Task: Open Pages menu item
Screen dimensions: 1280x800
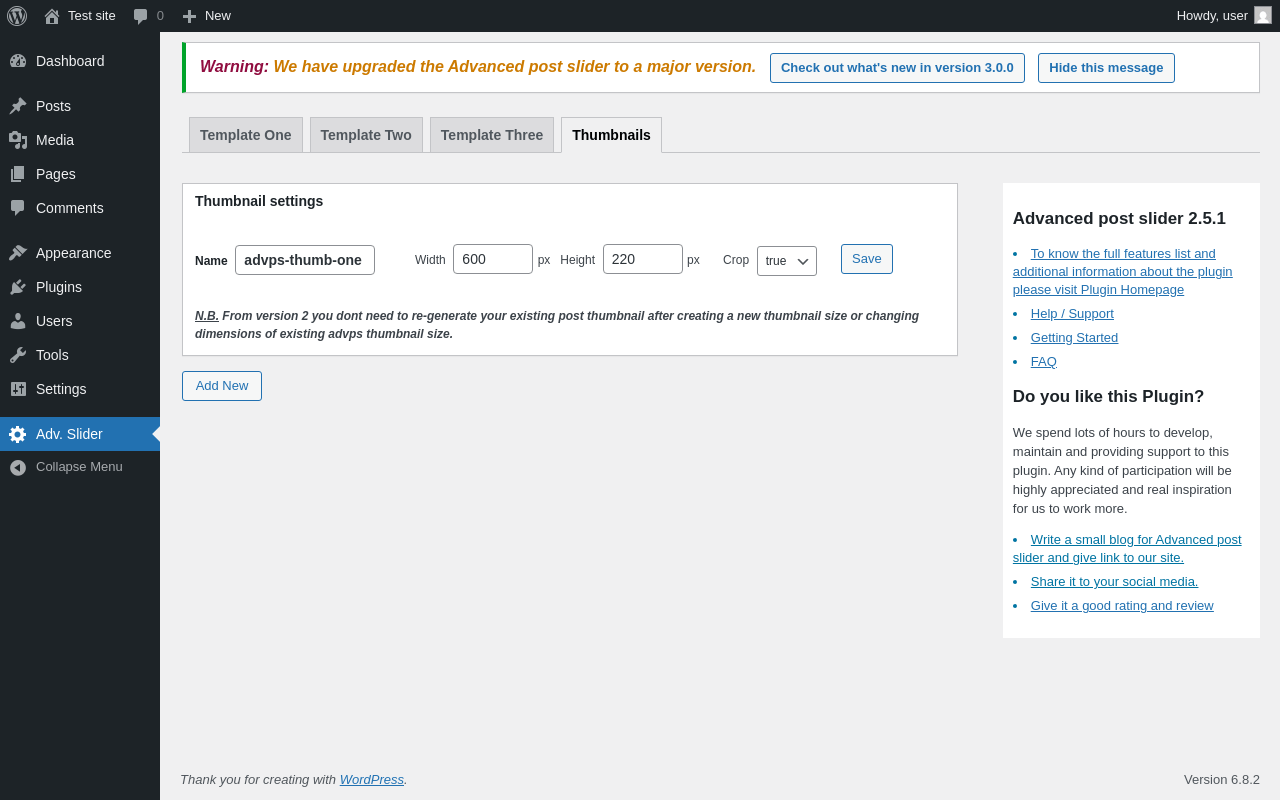Action: (x=80, y=174)
